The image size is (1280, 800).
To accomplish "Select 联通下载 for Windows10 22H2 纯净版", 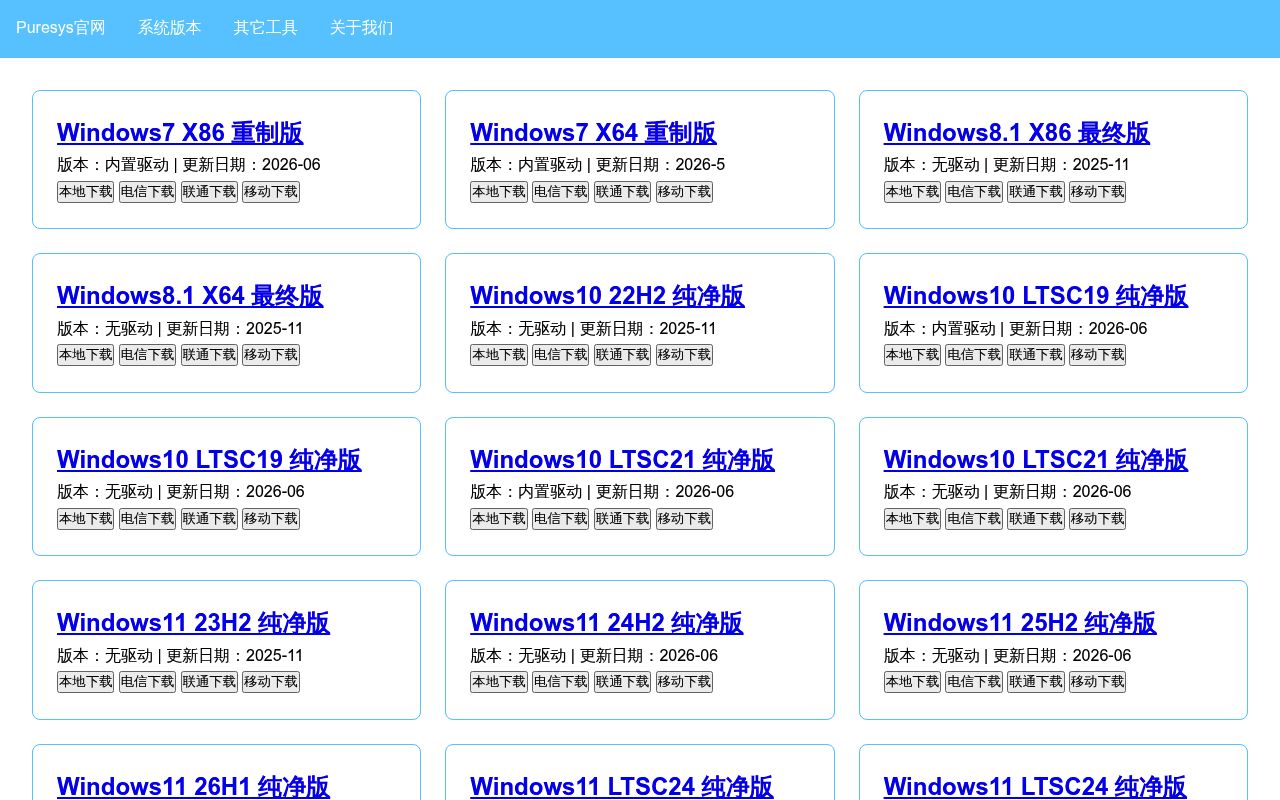I will coord(623,355).
